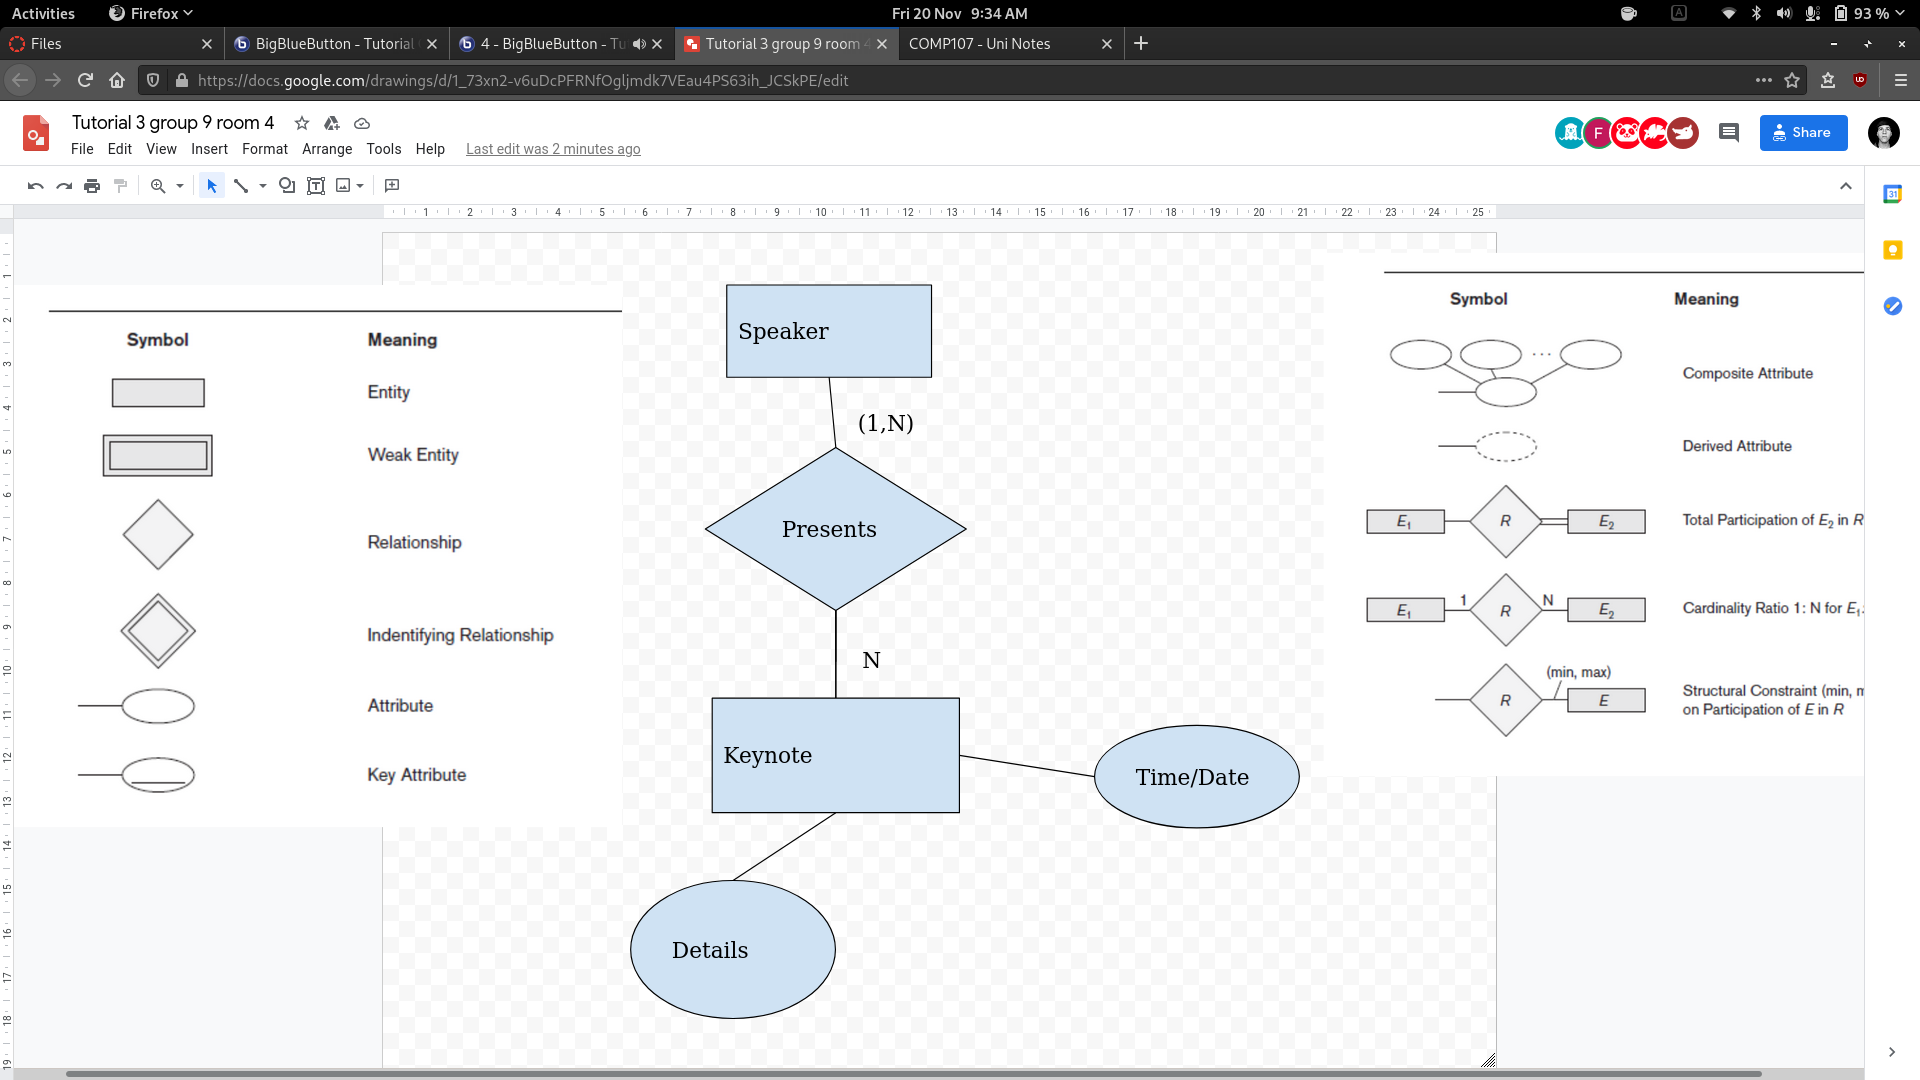
Task: Select the Line tool
Action: pyautogui.click(x=241, y=186)
